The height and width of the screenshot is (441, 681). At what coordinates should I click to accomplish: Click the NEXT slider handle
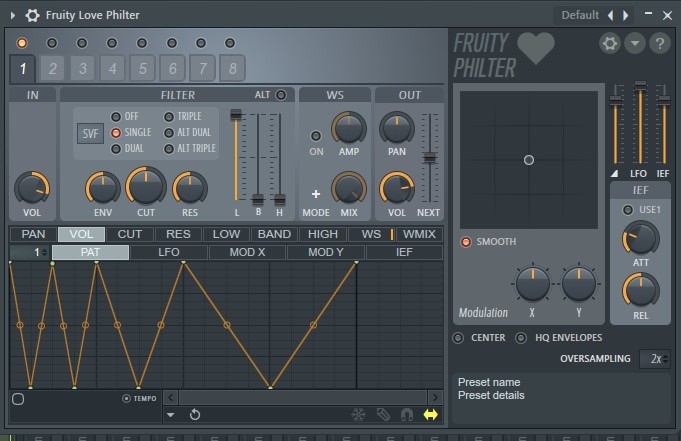pyautogui.click(x=430, y=158)
